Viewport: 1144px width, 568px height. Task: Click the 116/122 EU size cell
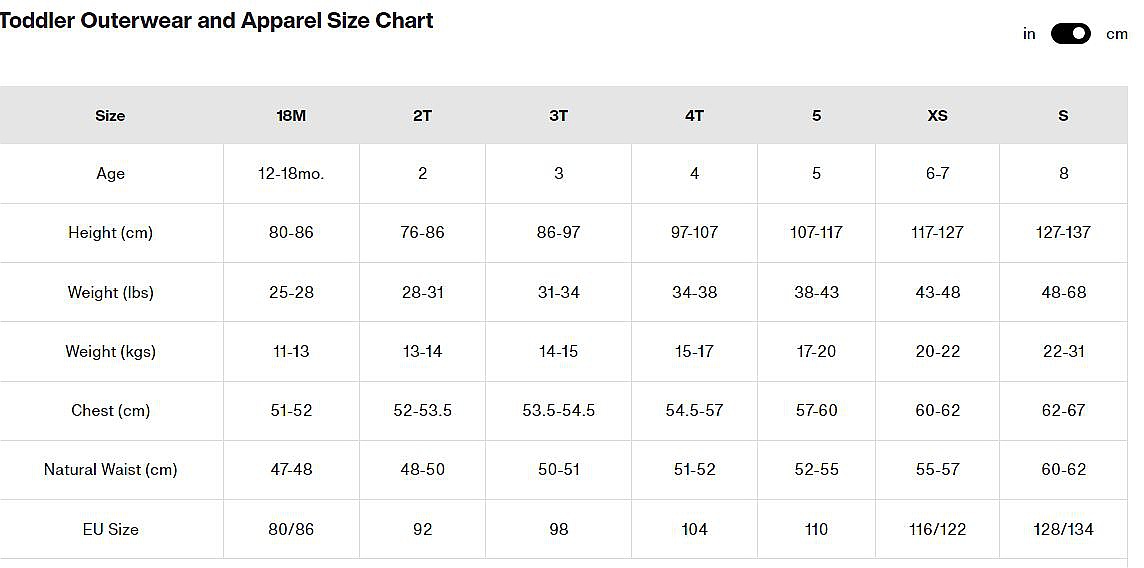[x=937, y=529]
